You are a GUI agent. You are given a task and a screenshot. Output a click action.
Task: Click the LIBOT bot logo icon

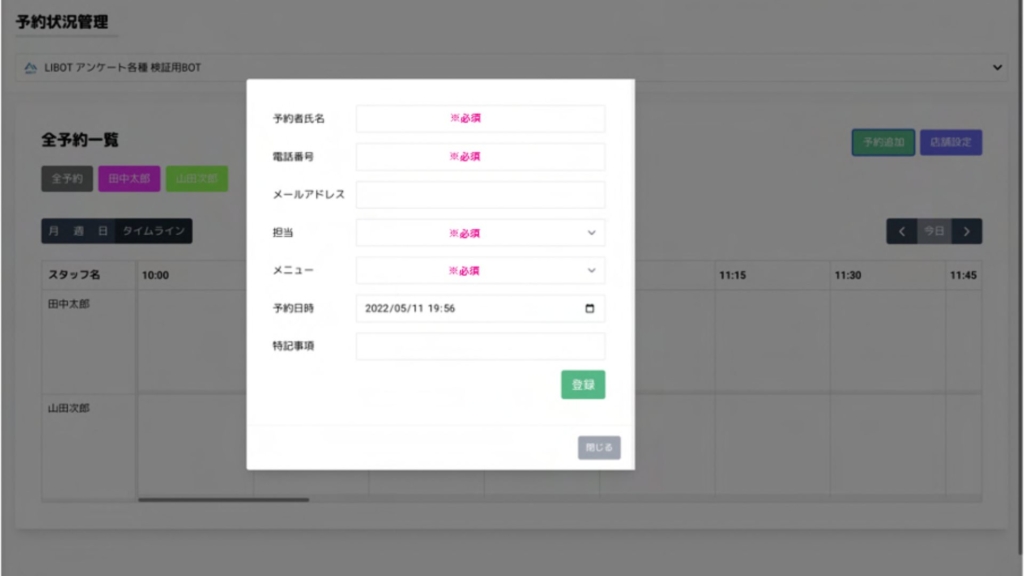pos(30,68)
